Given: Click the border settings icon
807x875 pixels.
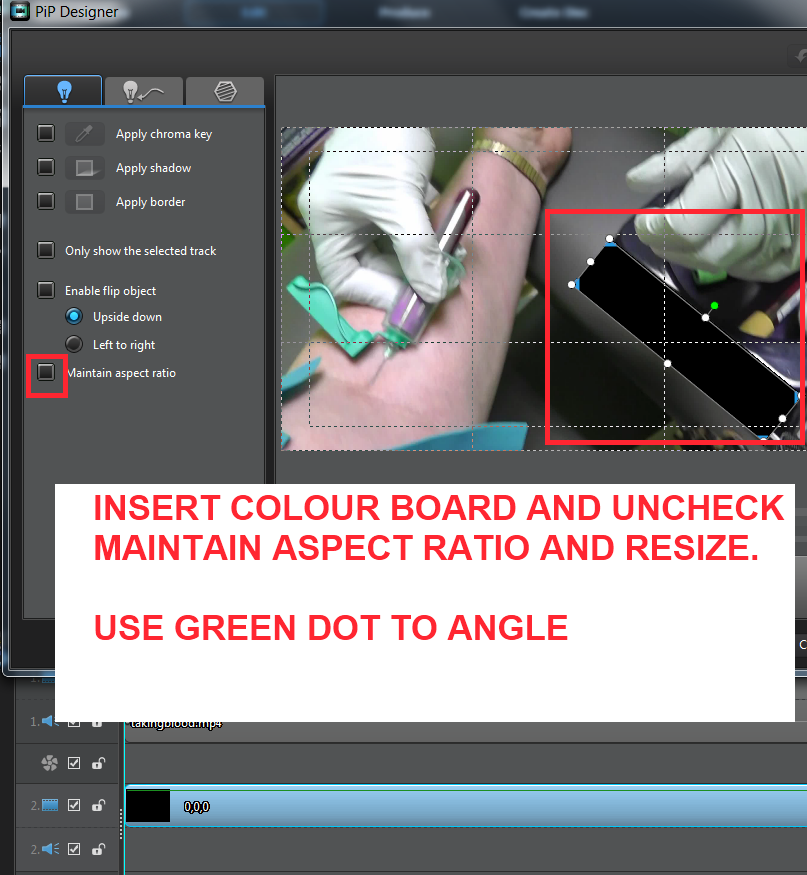Looking at the screenshot, I should [85, 202].
